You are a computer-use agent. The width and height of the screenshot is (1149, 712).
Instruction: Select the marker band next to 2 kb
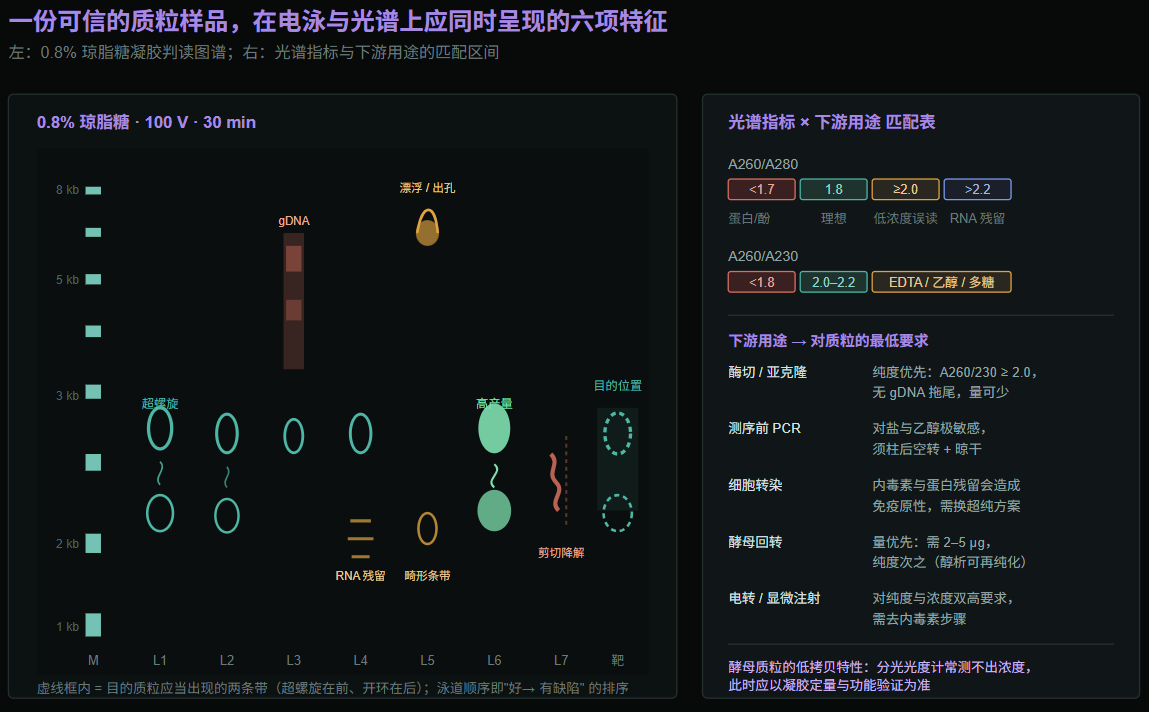tap(93, 543)
